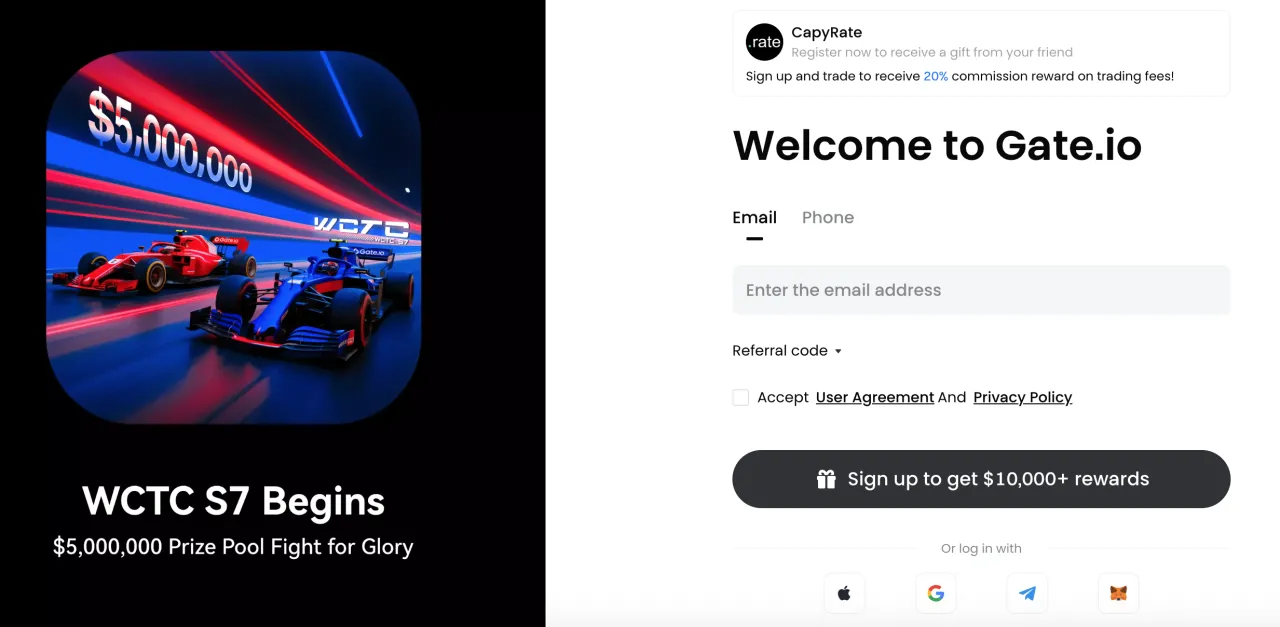This screenshot has width=1280, height=627.
Task: Log in with MetaMask fox icon
Action: coord(1118,593)
